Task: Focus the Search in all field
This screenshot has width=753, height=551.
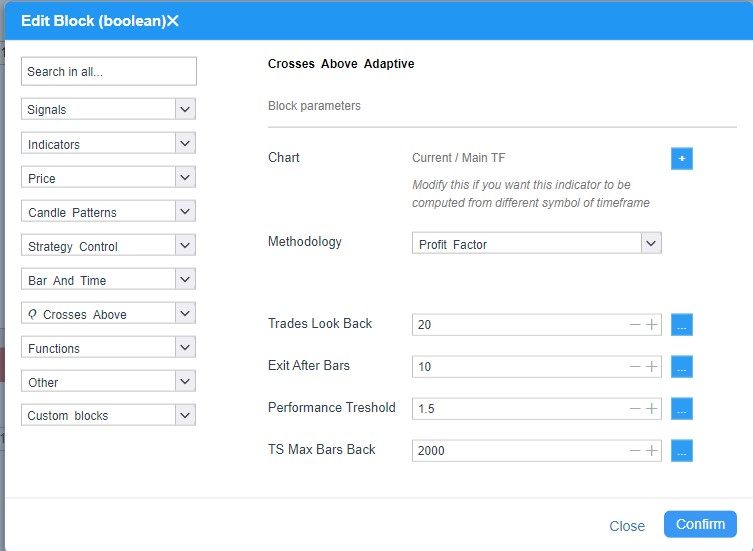Action: [109, 71]
